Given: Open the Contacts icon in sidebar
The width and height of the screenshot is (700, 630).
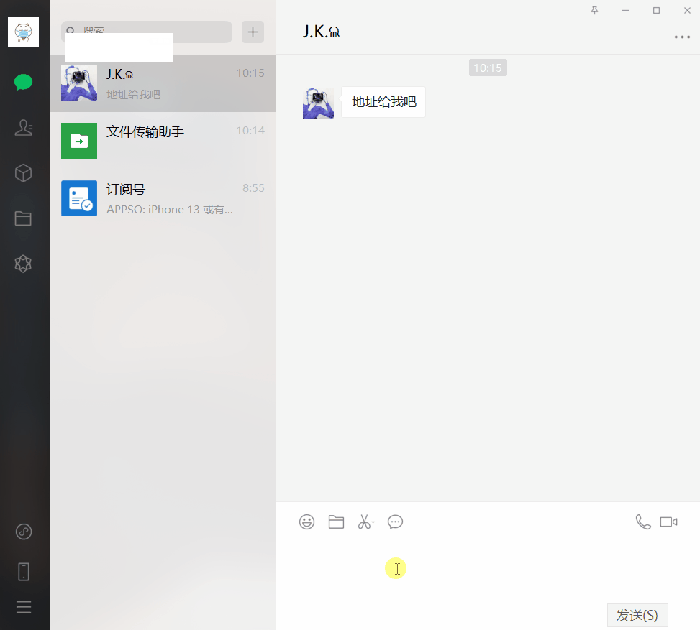Looking at the screenshot, I should click(x=23, y=128).
